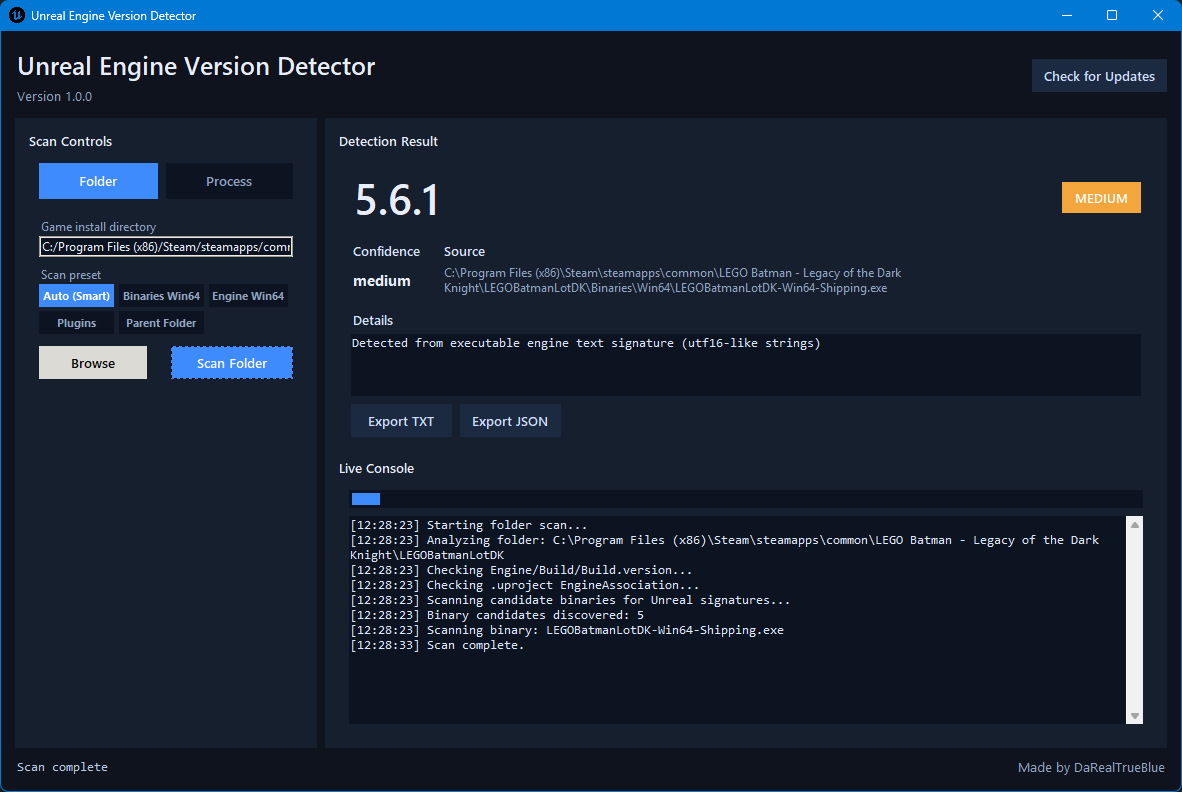Click the Source executable path text
1182x792 pixels.
click(672, 280)
